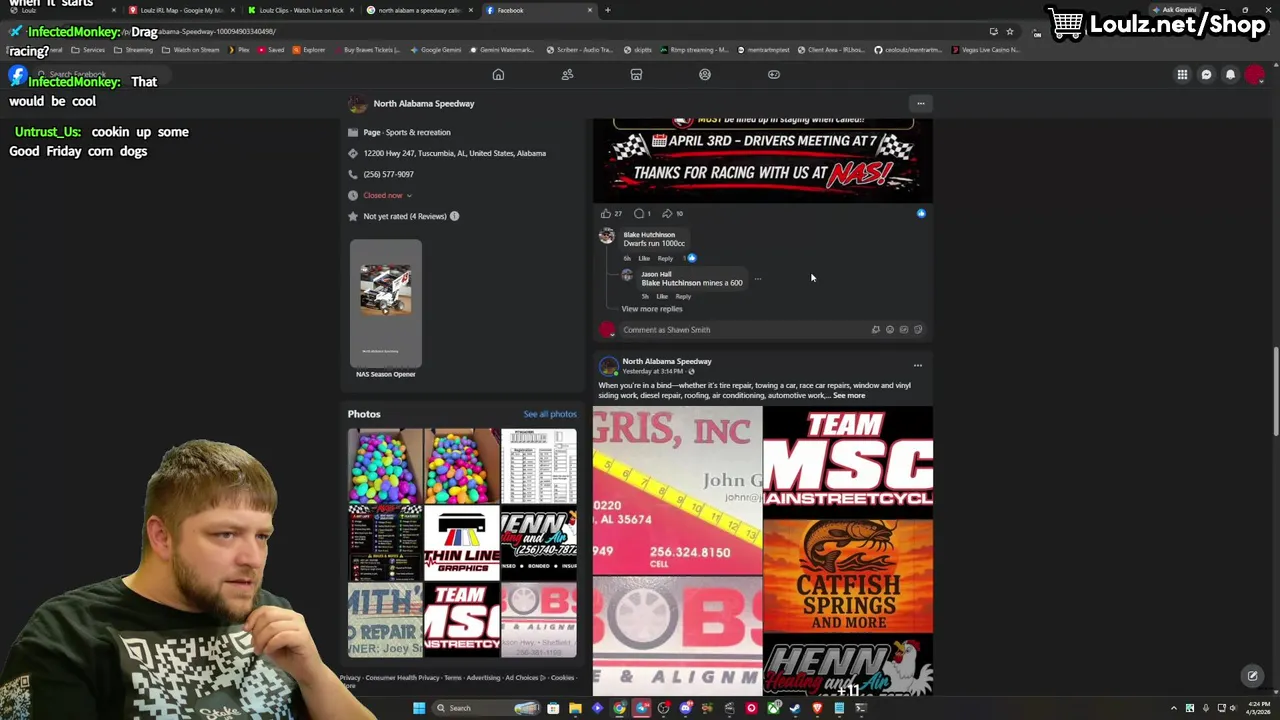
Task: Open the Friends icon in Facebook navigation
Action: pos(567,74)
